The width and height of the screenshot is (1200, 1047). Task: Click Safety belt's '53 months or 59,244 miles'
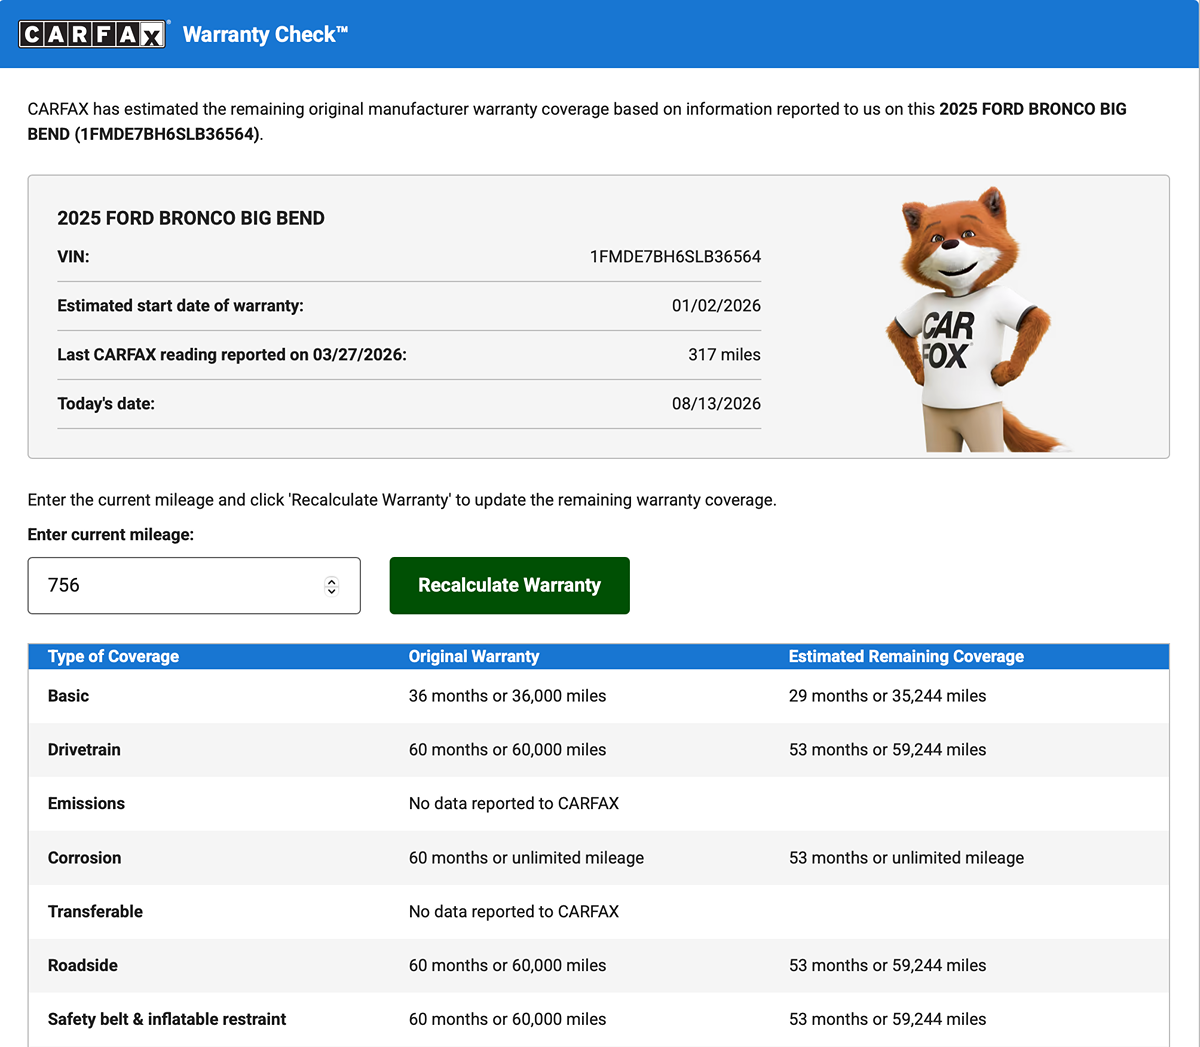pyautogui.click(x=887, y=1020)
